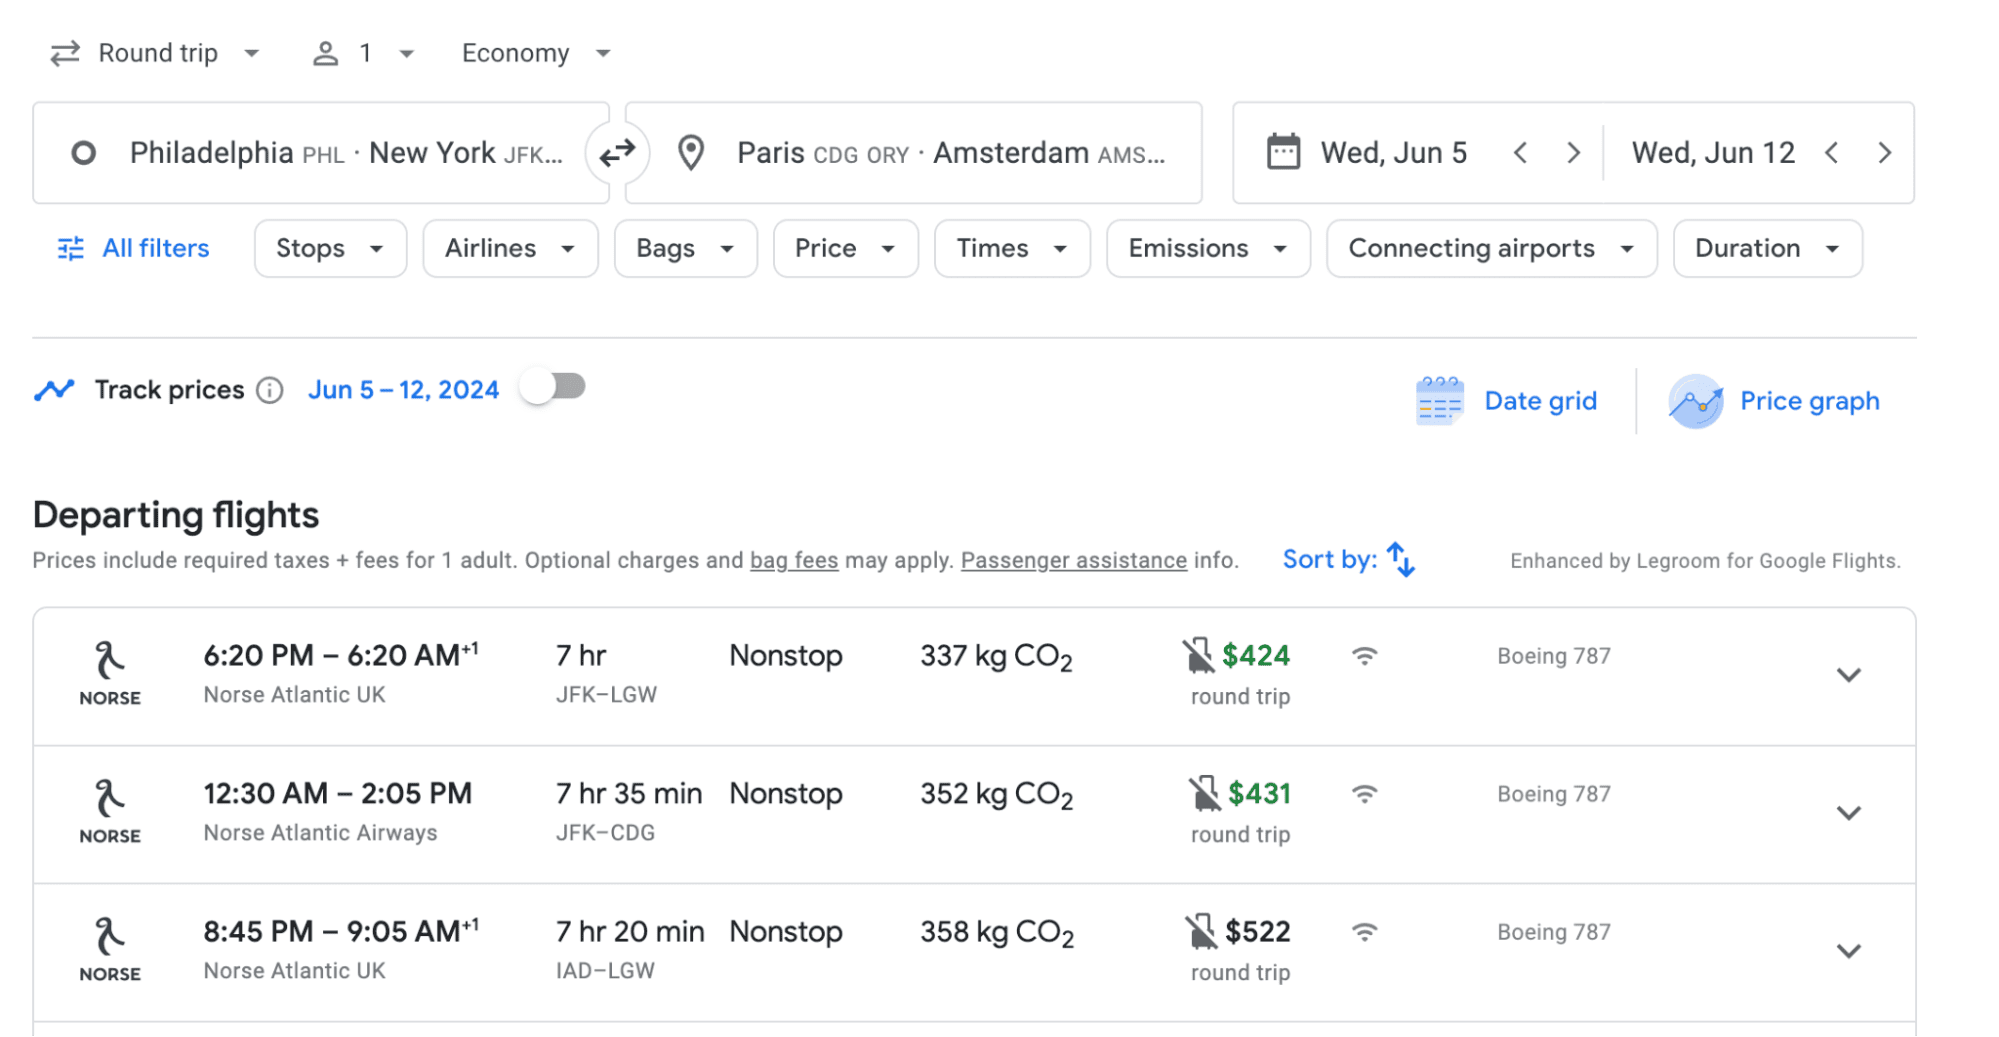
Task: Open the Passenger assistance link
Action: 1074,560
